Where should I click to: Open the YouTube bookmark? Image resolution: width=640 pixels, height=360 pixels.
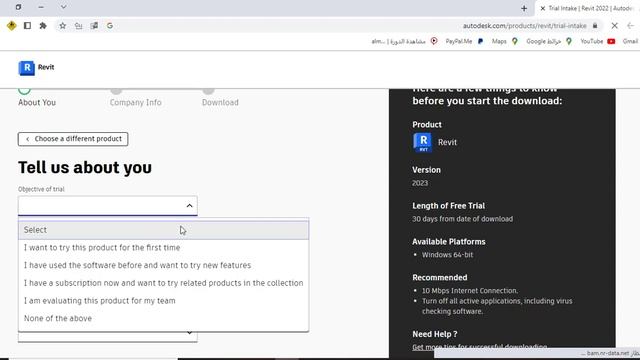598,41
